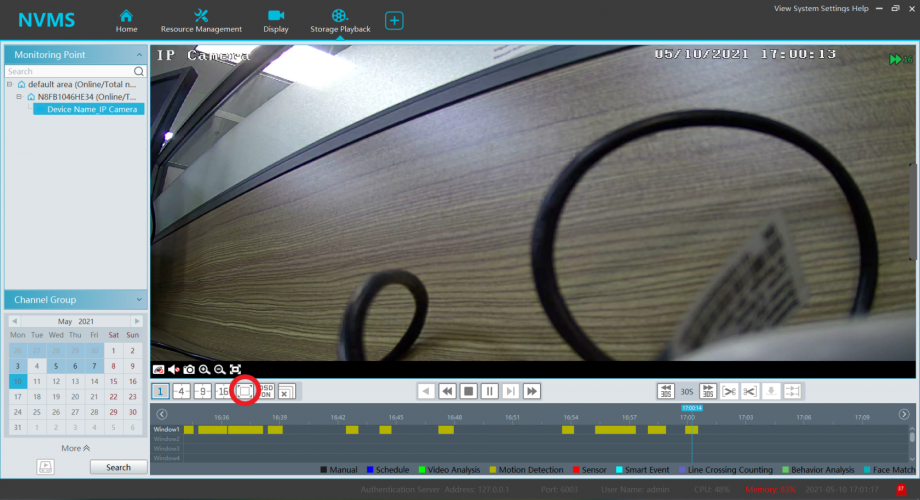Collapse the default area tree node

point(11,85)
